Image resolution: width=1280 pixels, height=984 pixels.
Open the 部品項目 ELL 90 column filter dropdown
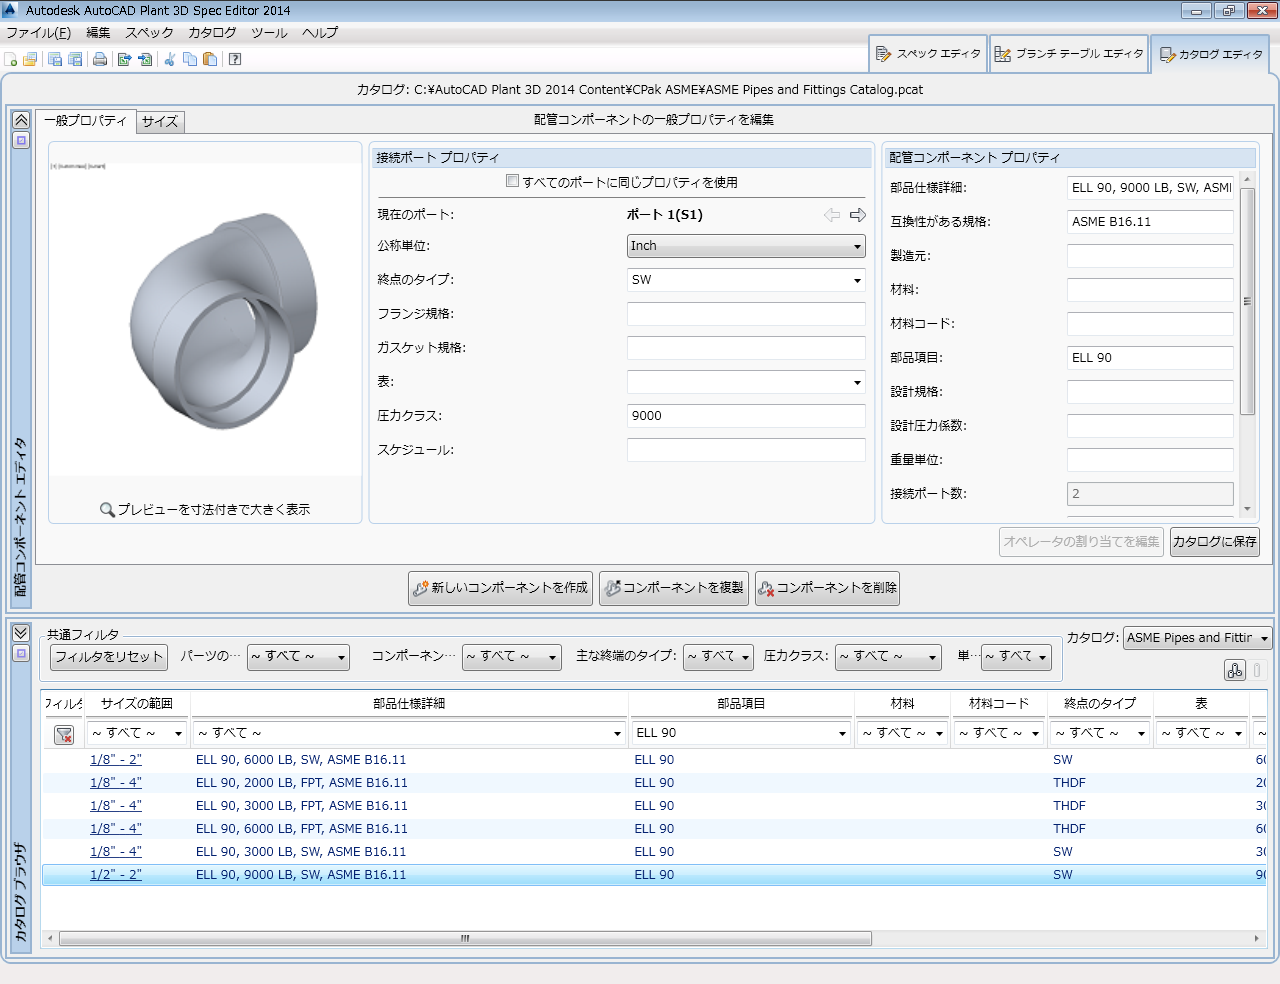click(x=741, y=733)
